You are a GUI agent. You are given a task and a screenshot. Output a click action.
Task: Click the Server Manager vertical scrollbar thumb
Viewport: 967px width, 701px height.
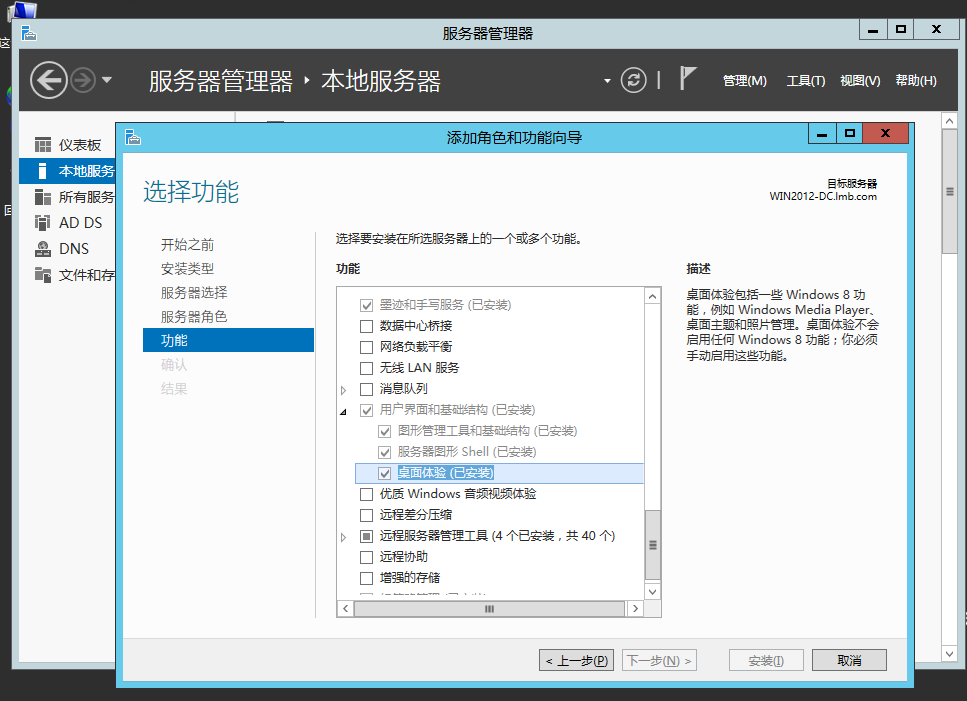click(949, 192)
